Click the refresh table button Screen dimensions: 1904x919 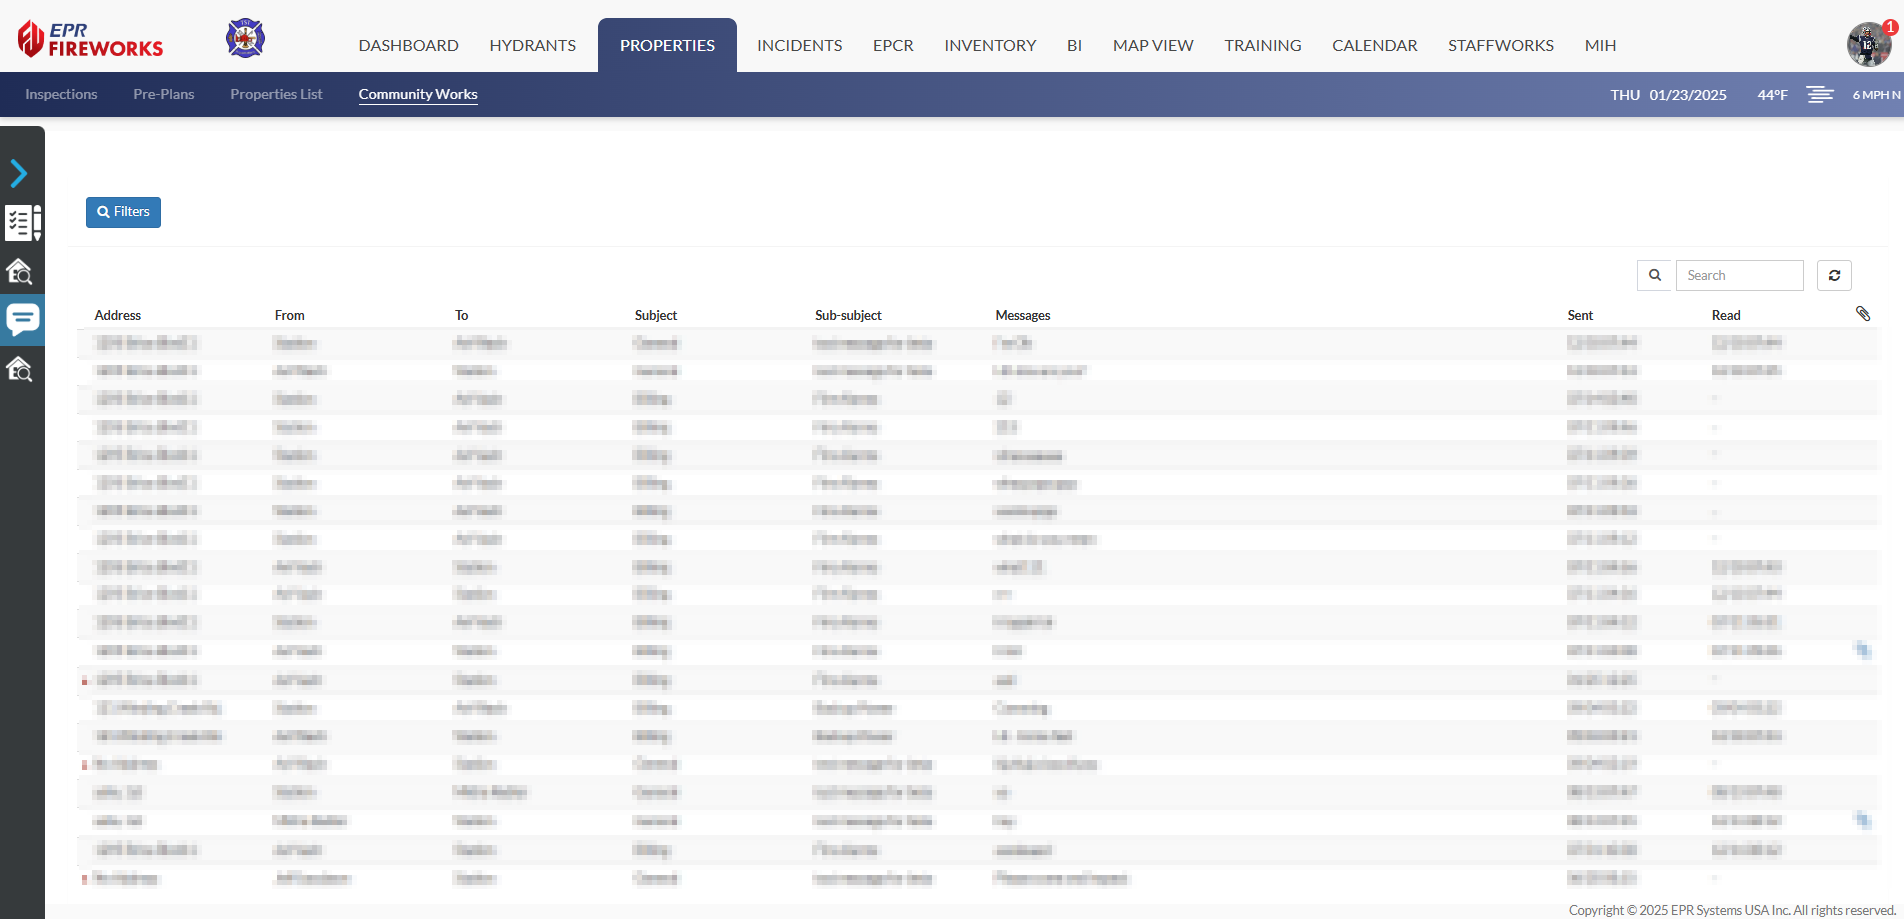1834,276
